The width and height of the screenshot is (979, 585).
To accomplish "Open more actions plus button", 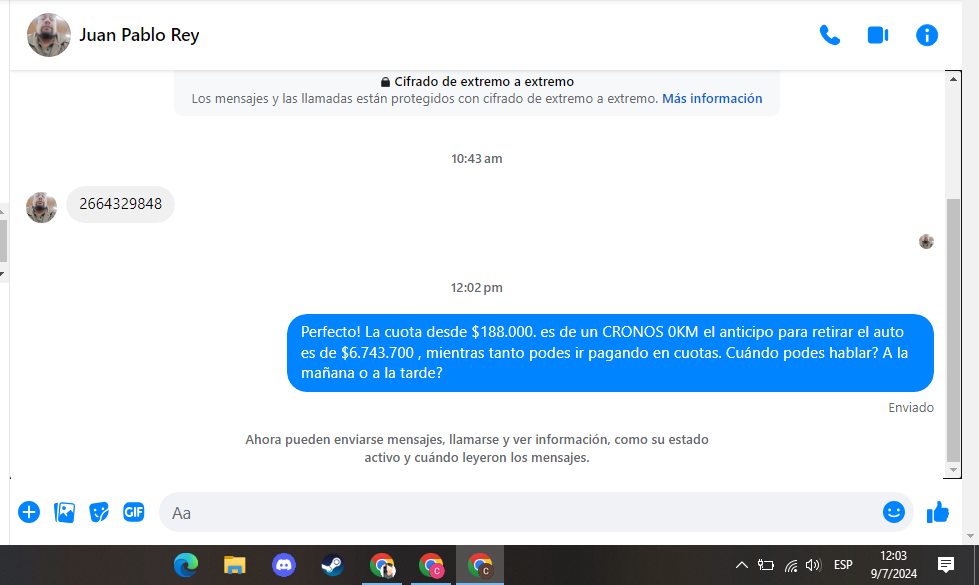I will coord(29,512).
